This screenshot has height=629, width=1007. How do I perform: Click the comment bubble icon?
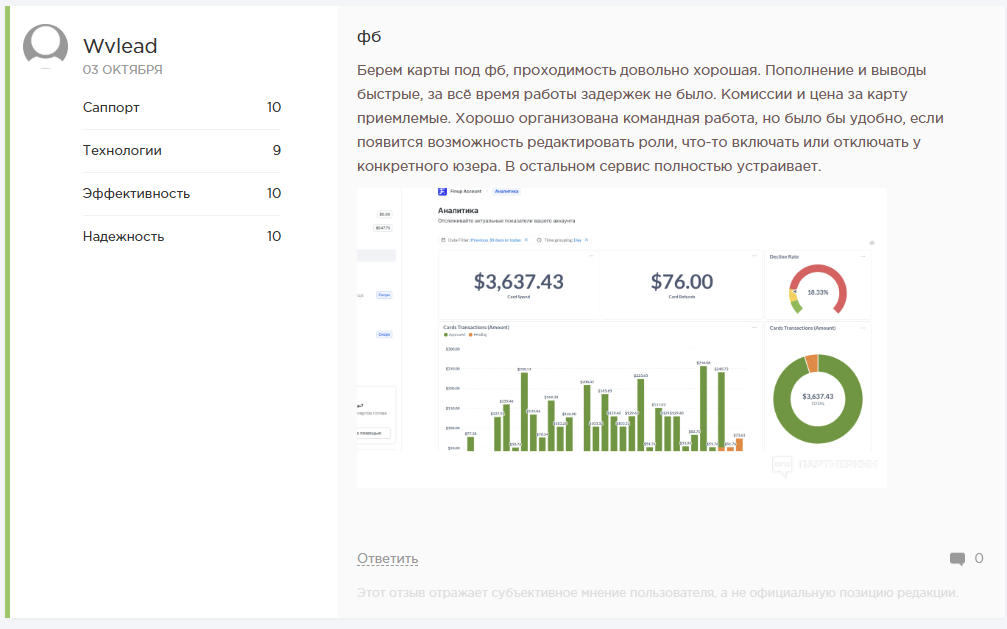point(957,558)
